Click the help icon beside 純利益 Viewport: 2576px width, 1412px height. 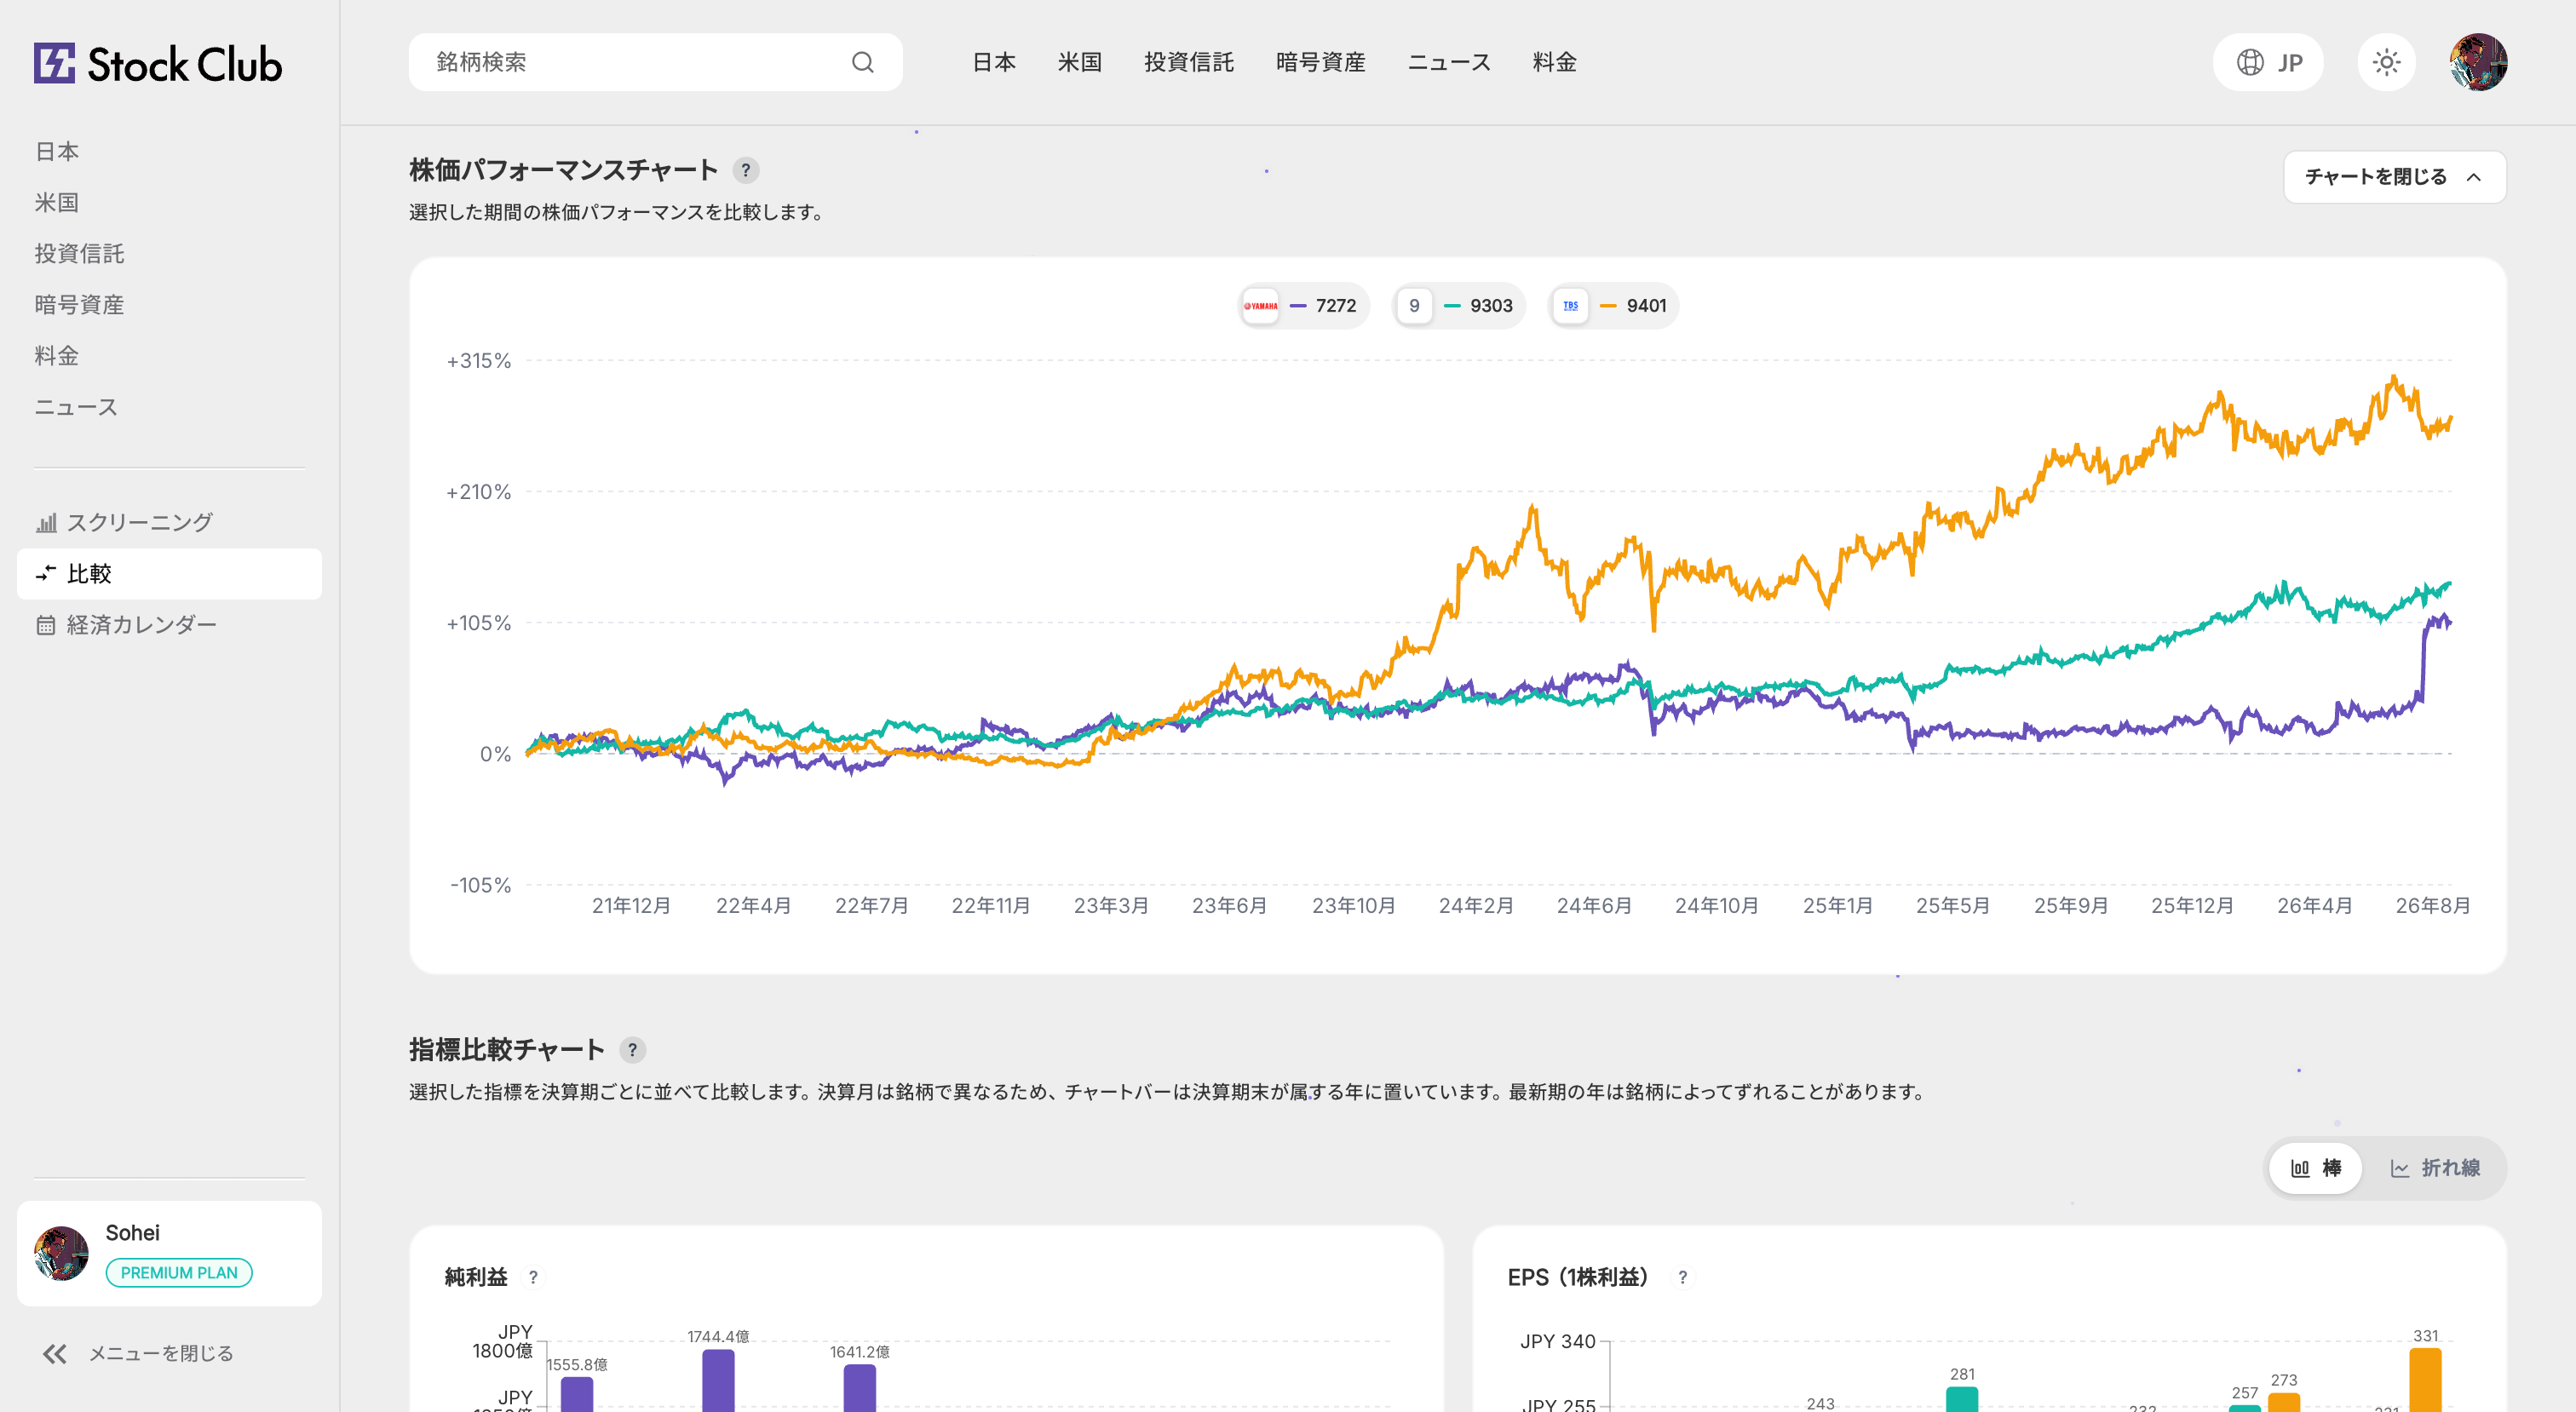tap(533, 1276)
